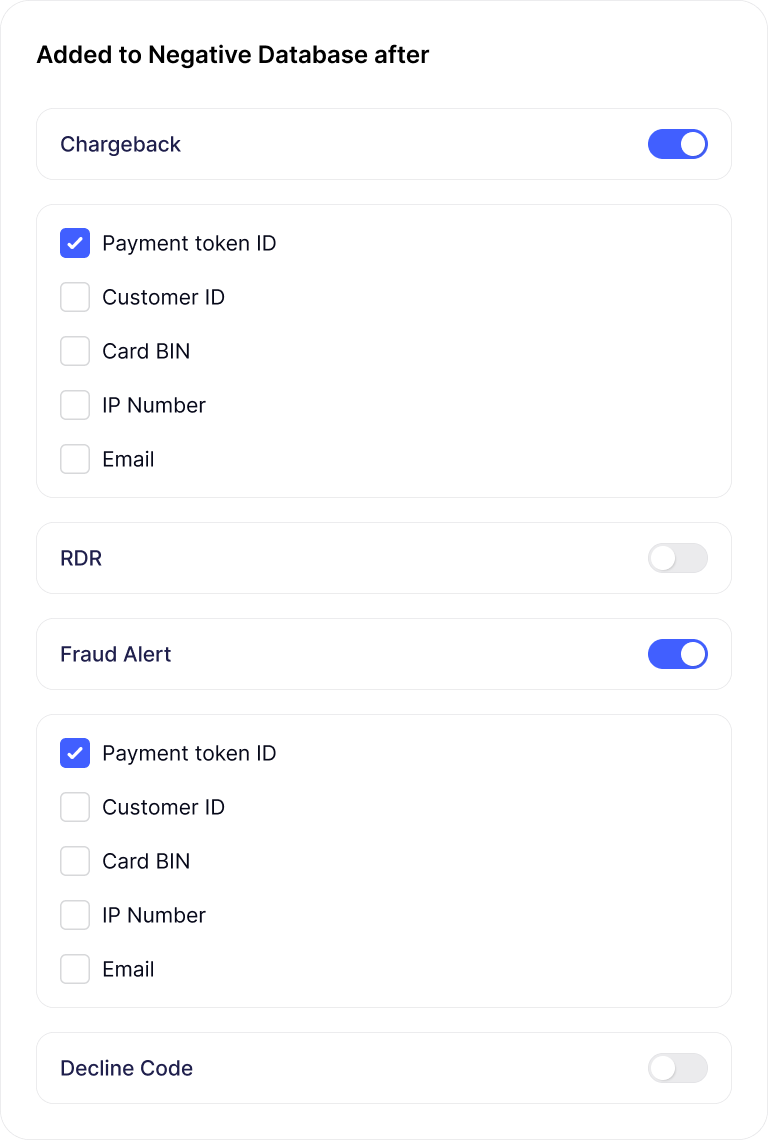Image resolution: width=768 pixels, height=1140 pixels.
Task: Uncheck Payment token ID under Chargeback
Action: tap(75, 243)
